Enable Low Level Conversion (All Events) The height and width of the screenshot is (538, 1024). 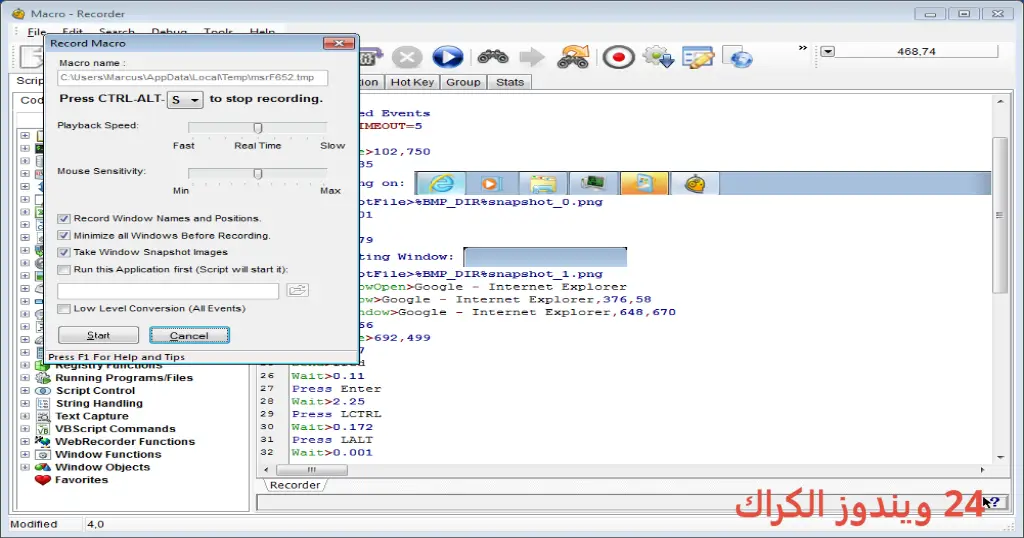click(63, 309)
